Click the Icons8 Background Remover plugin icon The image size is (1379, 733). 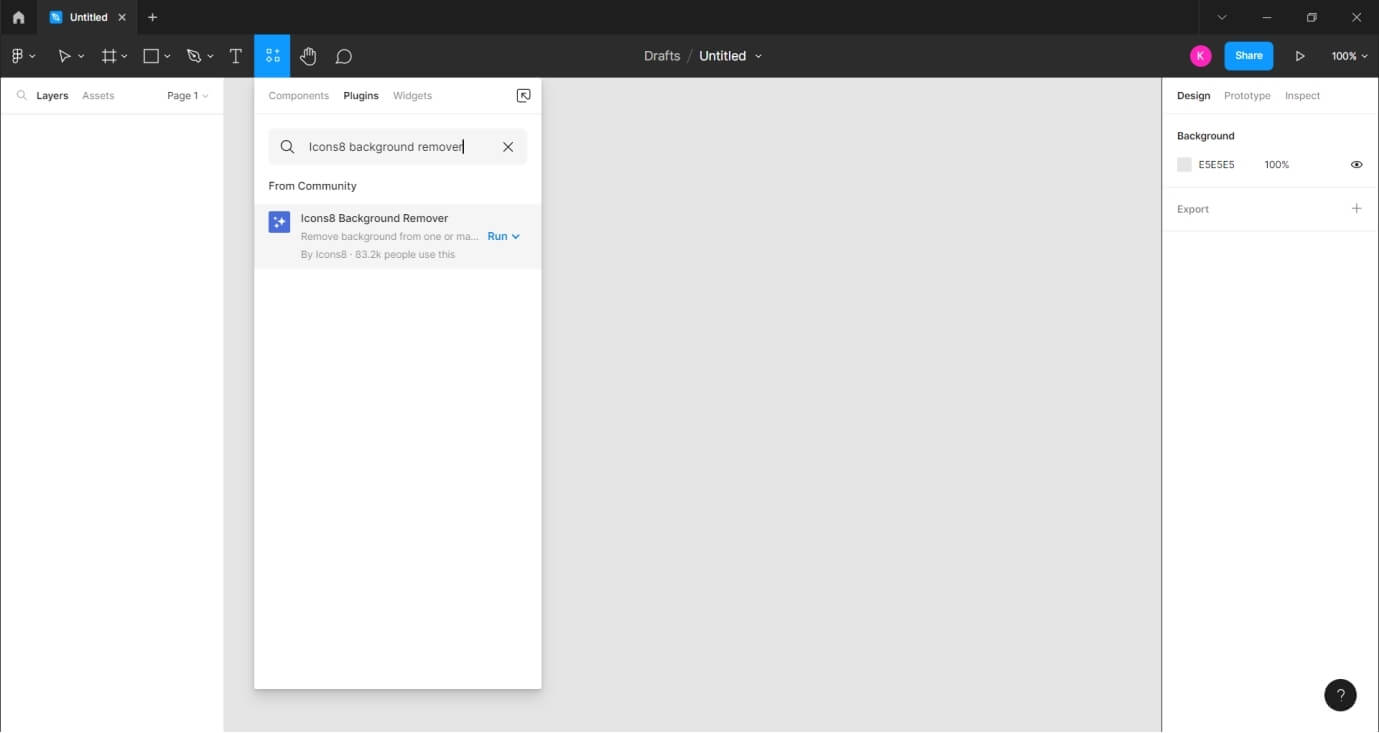(279, 222)
